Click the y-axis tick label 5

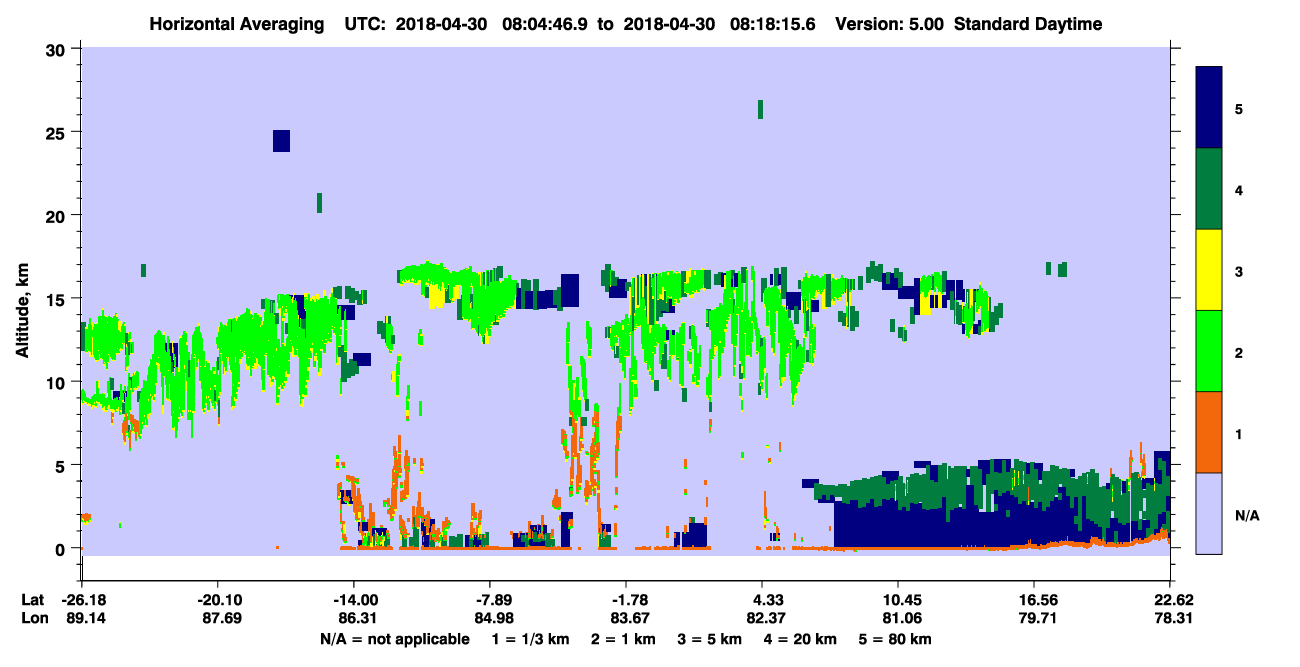coord(63,465)
